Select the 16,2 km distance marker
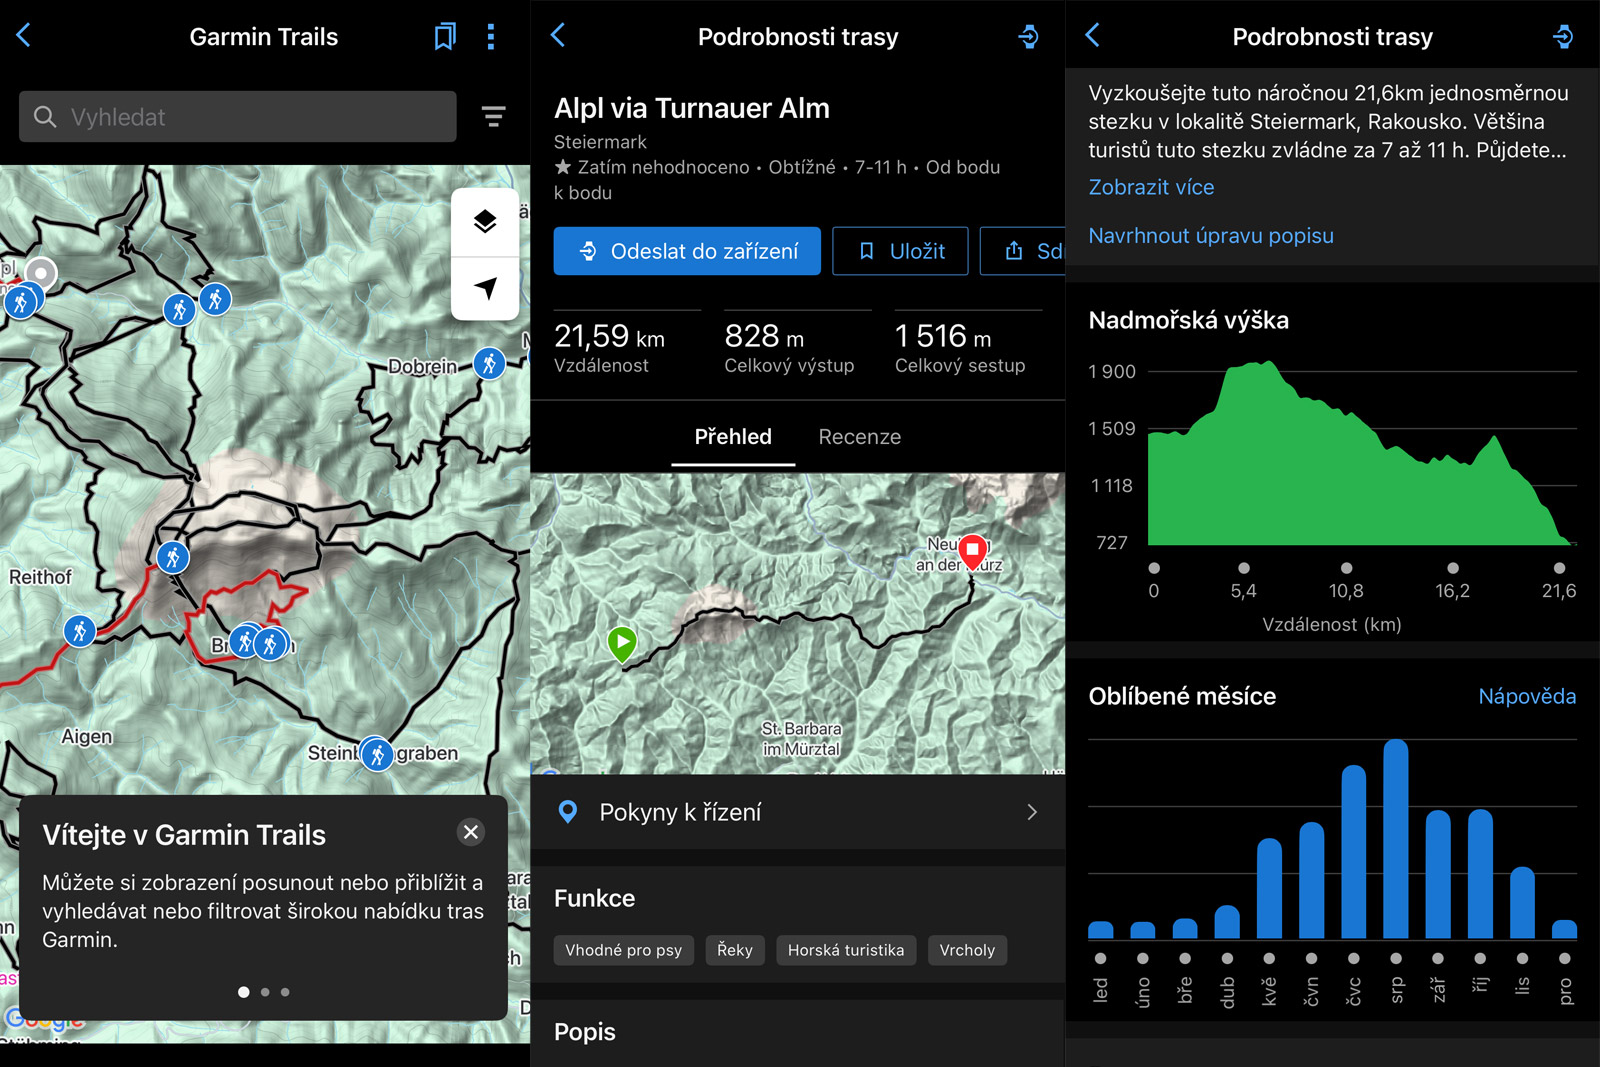1600x1067 pixels. point(1453,568)
